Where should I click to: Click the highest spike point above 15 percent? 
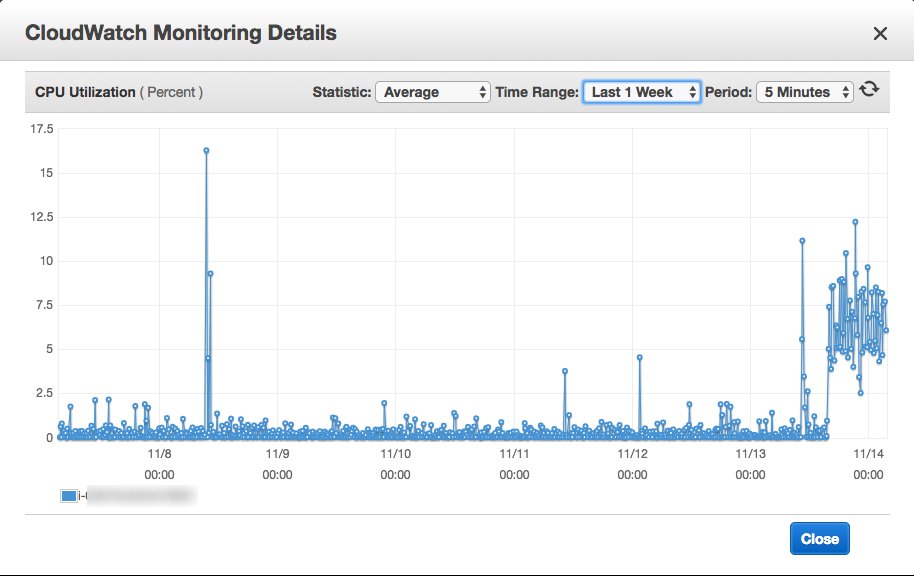206,151
